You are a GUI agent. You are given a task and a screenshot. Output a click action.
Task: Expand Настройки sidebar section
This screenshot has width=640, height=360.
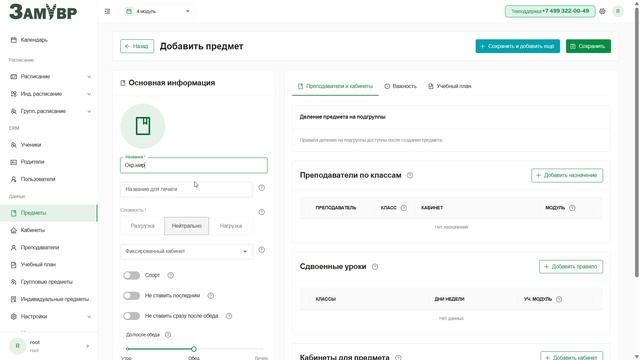click(x=49, y=316)
